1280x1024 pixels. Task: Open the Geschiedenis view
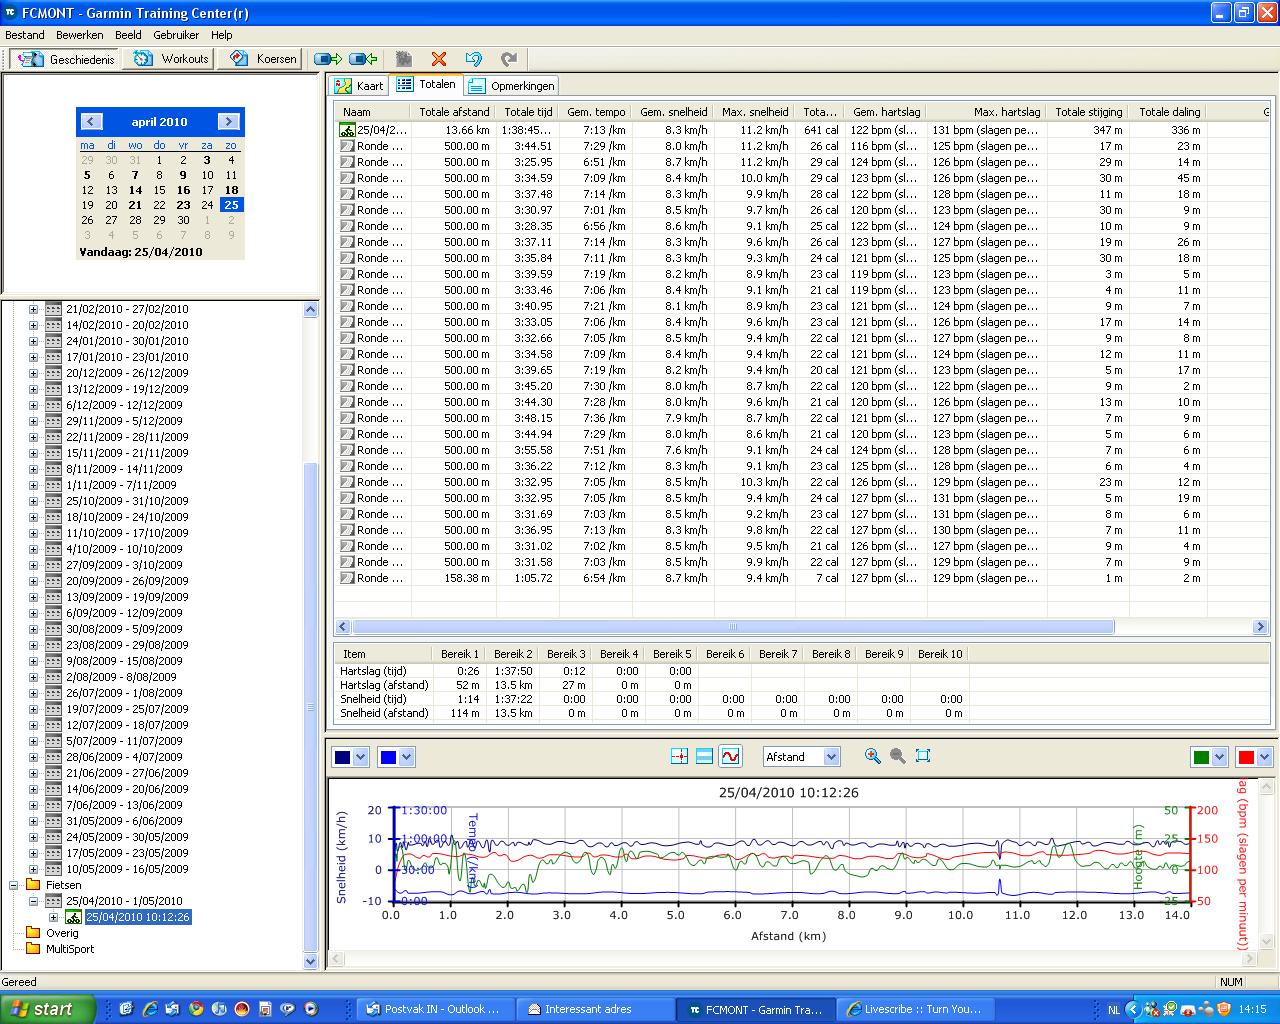click(x=66, y=59)
